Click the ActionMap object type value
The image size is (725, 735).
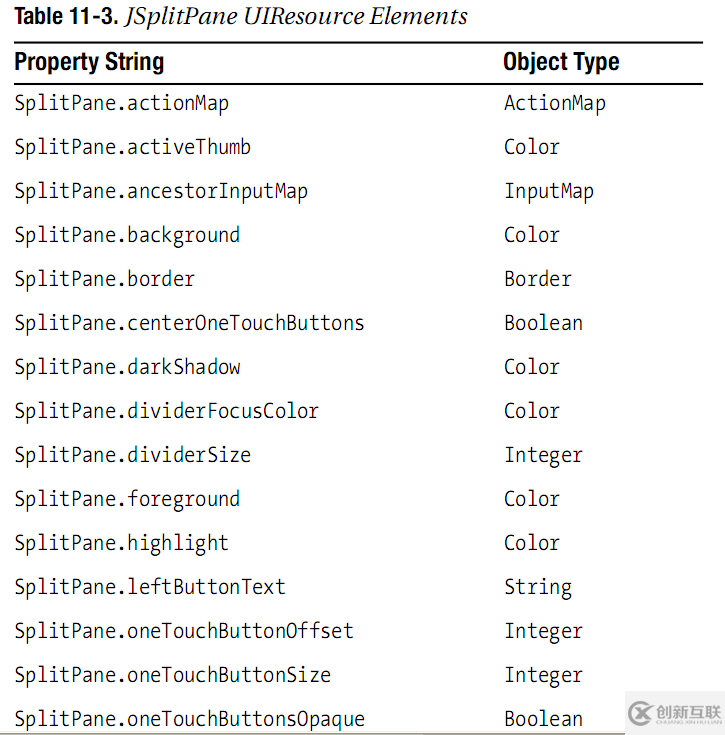point(555,103)
